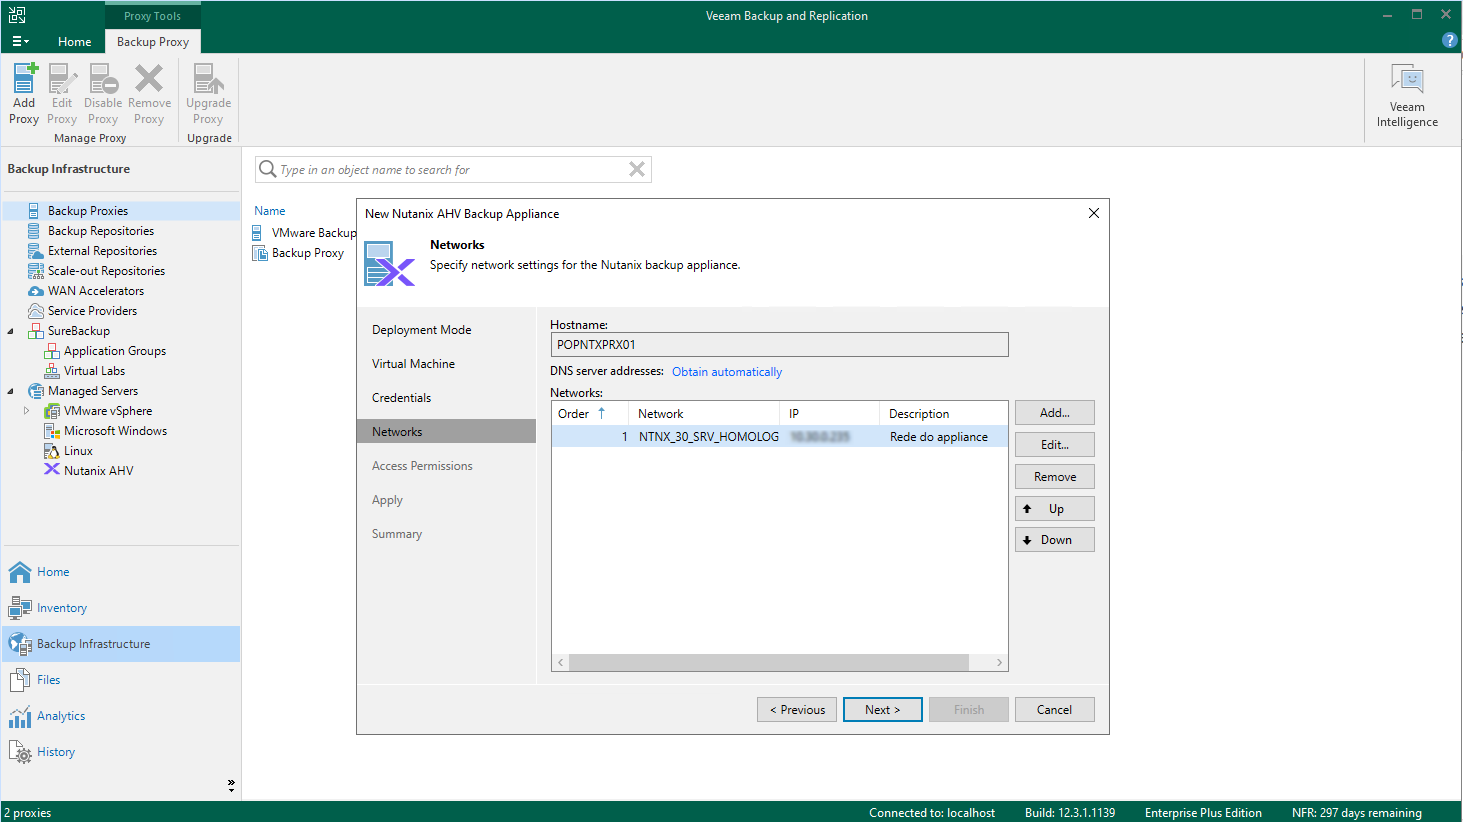Sort list by Name column header
The width and height of the screenshot is (1463, 822).
[270, 211]
